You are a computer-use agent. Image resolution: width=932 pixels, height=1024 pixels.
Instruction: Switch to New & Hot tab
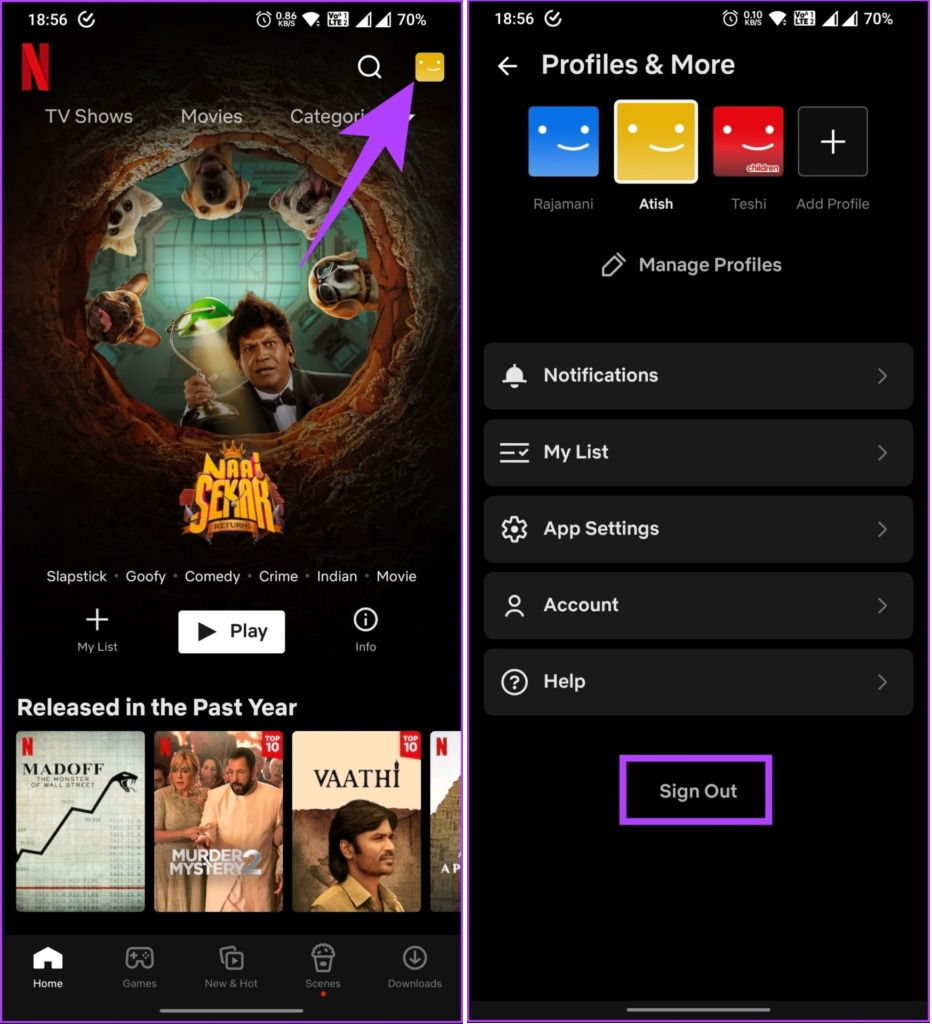coord(231,967)
